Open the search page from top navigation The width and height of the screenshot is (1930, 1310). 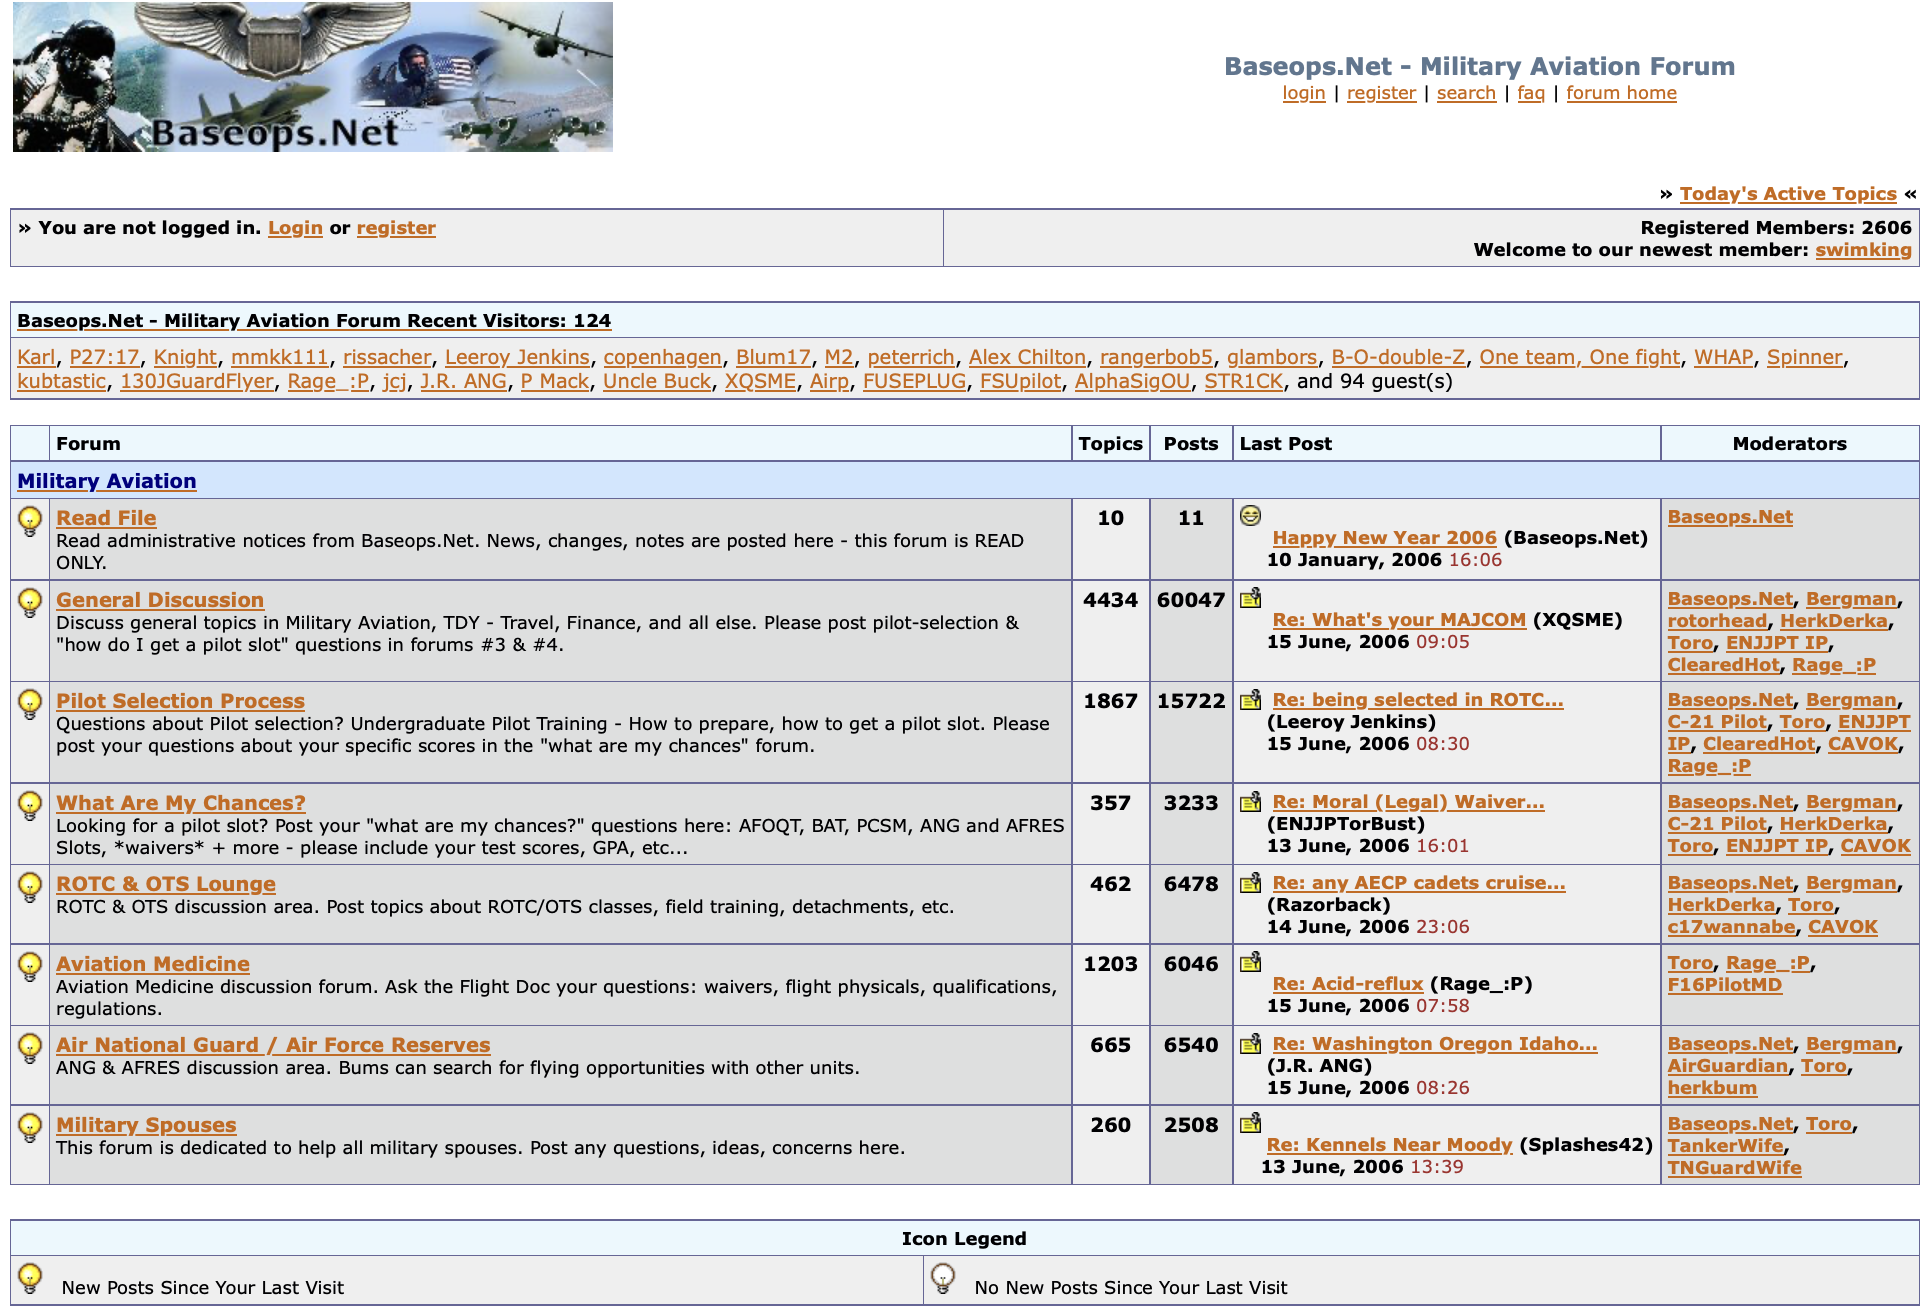click(1466, 93)
